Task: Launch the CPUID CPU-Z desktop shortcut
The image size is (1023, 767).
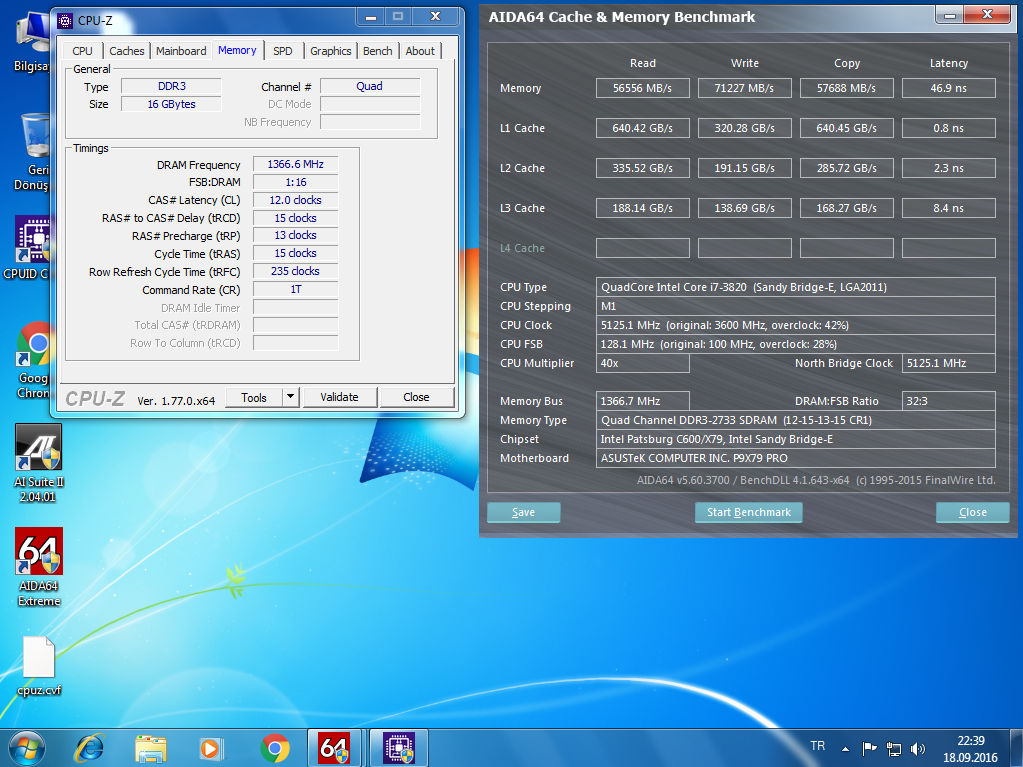Action: pos(29,248)
